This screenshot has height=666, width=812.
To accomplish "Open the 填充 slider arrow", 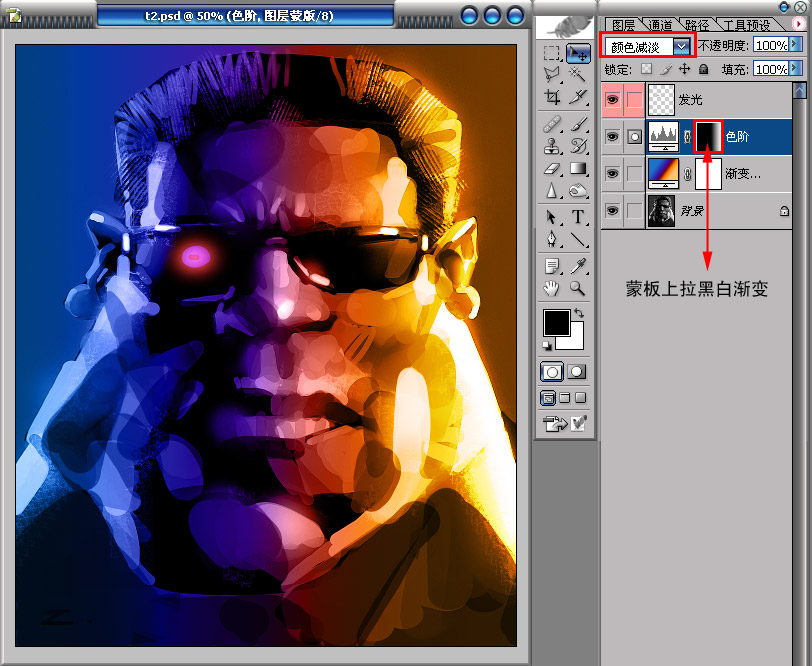I will tap(796, 68).
